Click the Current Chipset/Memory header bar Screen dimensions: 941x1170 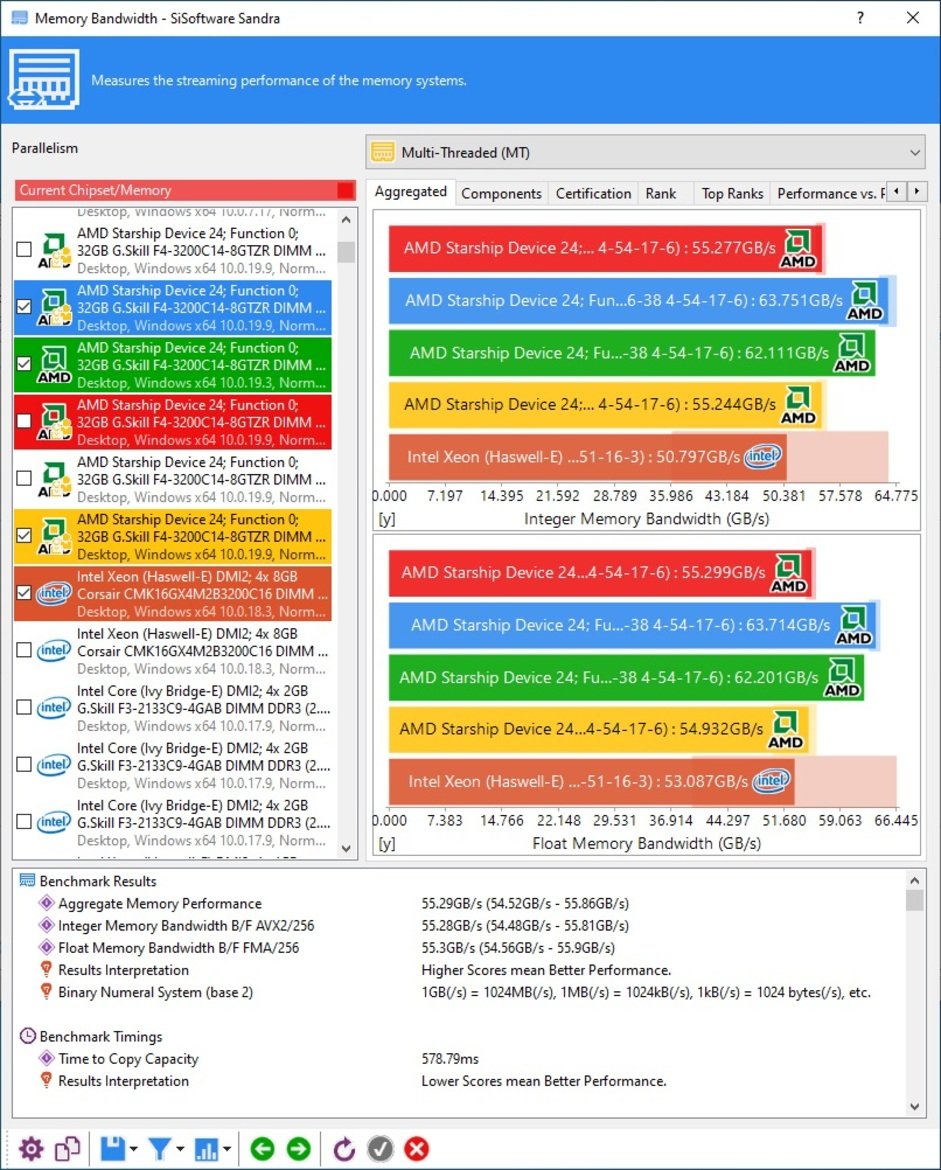186,190
